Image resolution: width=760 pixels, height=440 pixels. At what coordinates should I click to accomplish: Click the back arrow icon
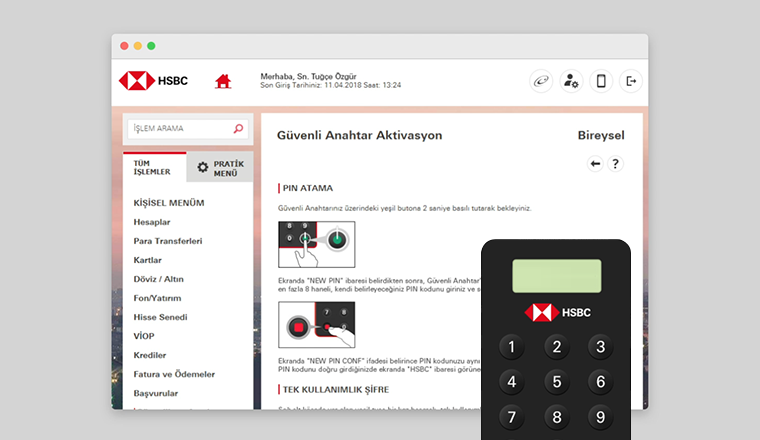(x=595, y=164)
